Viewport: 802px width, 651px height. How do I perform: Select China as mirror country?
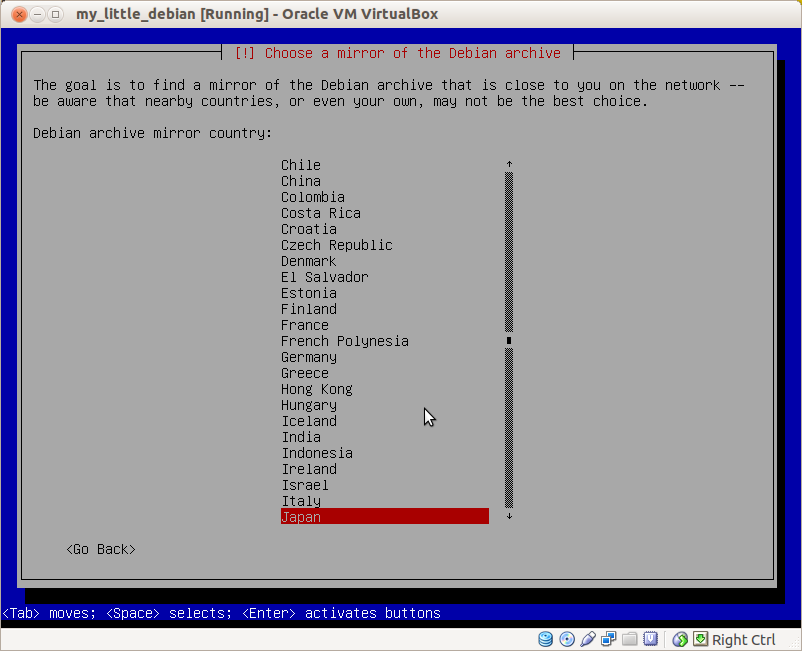tap(301, 181)
